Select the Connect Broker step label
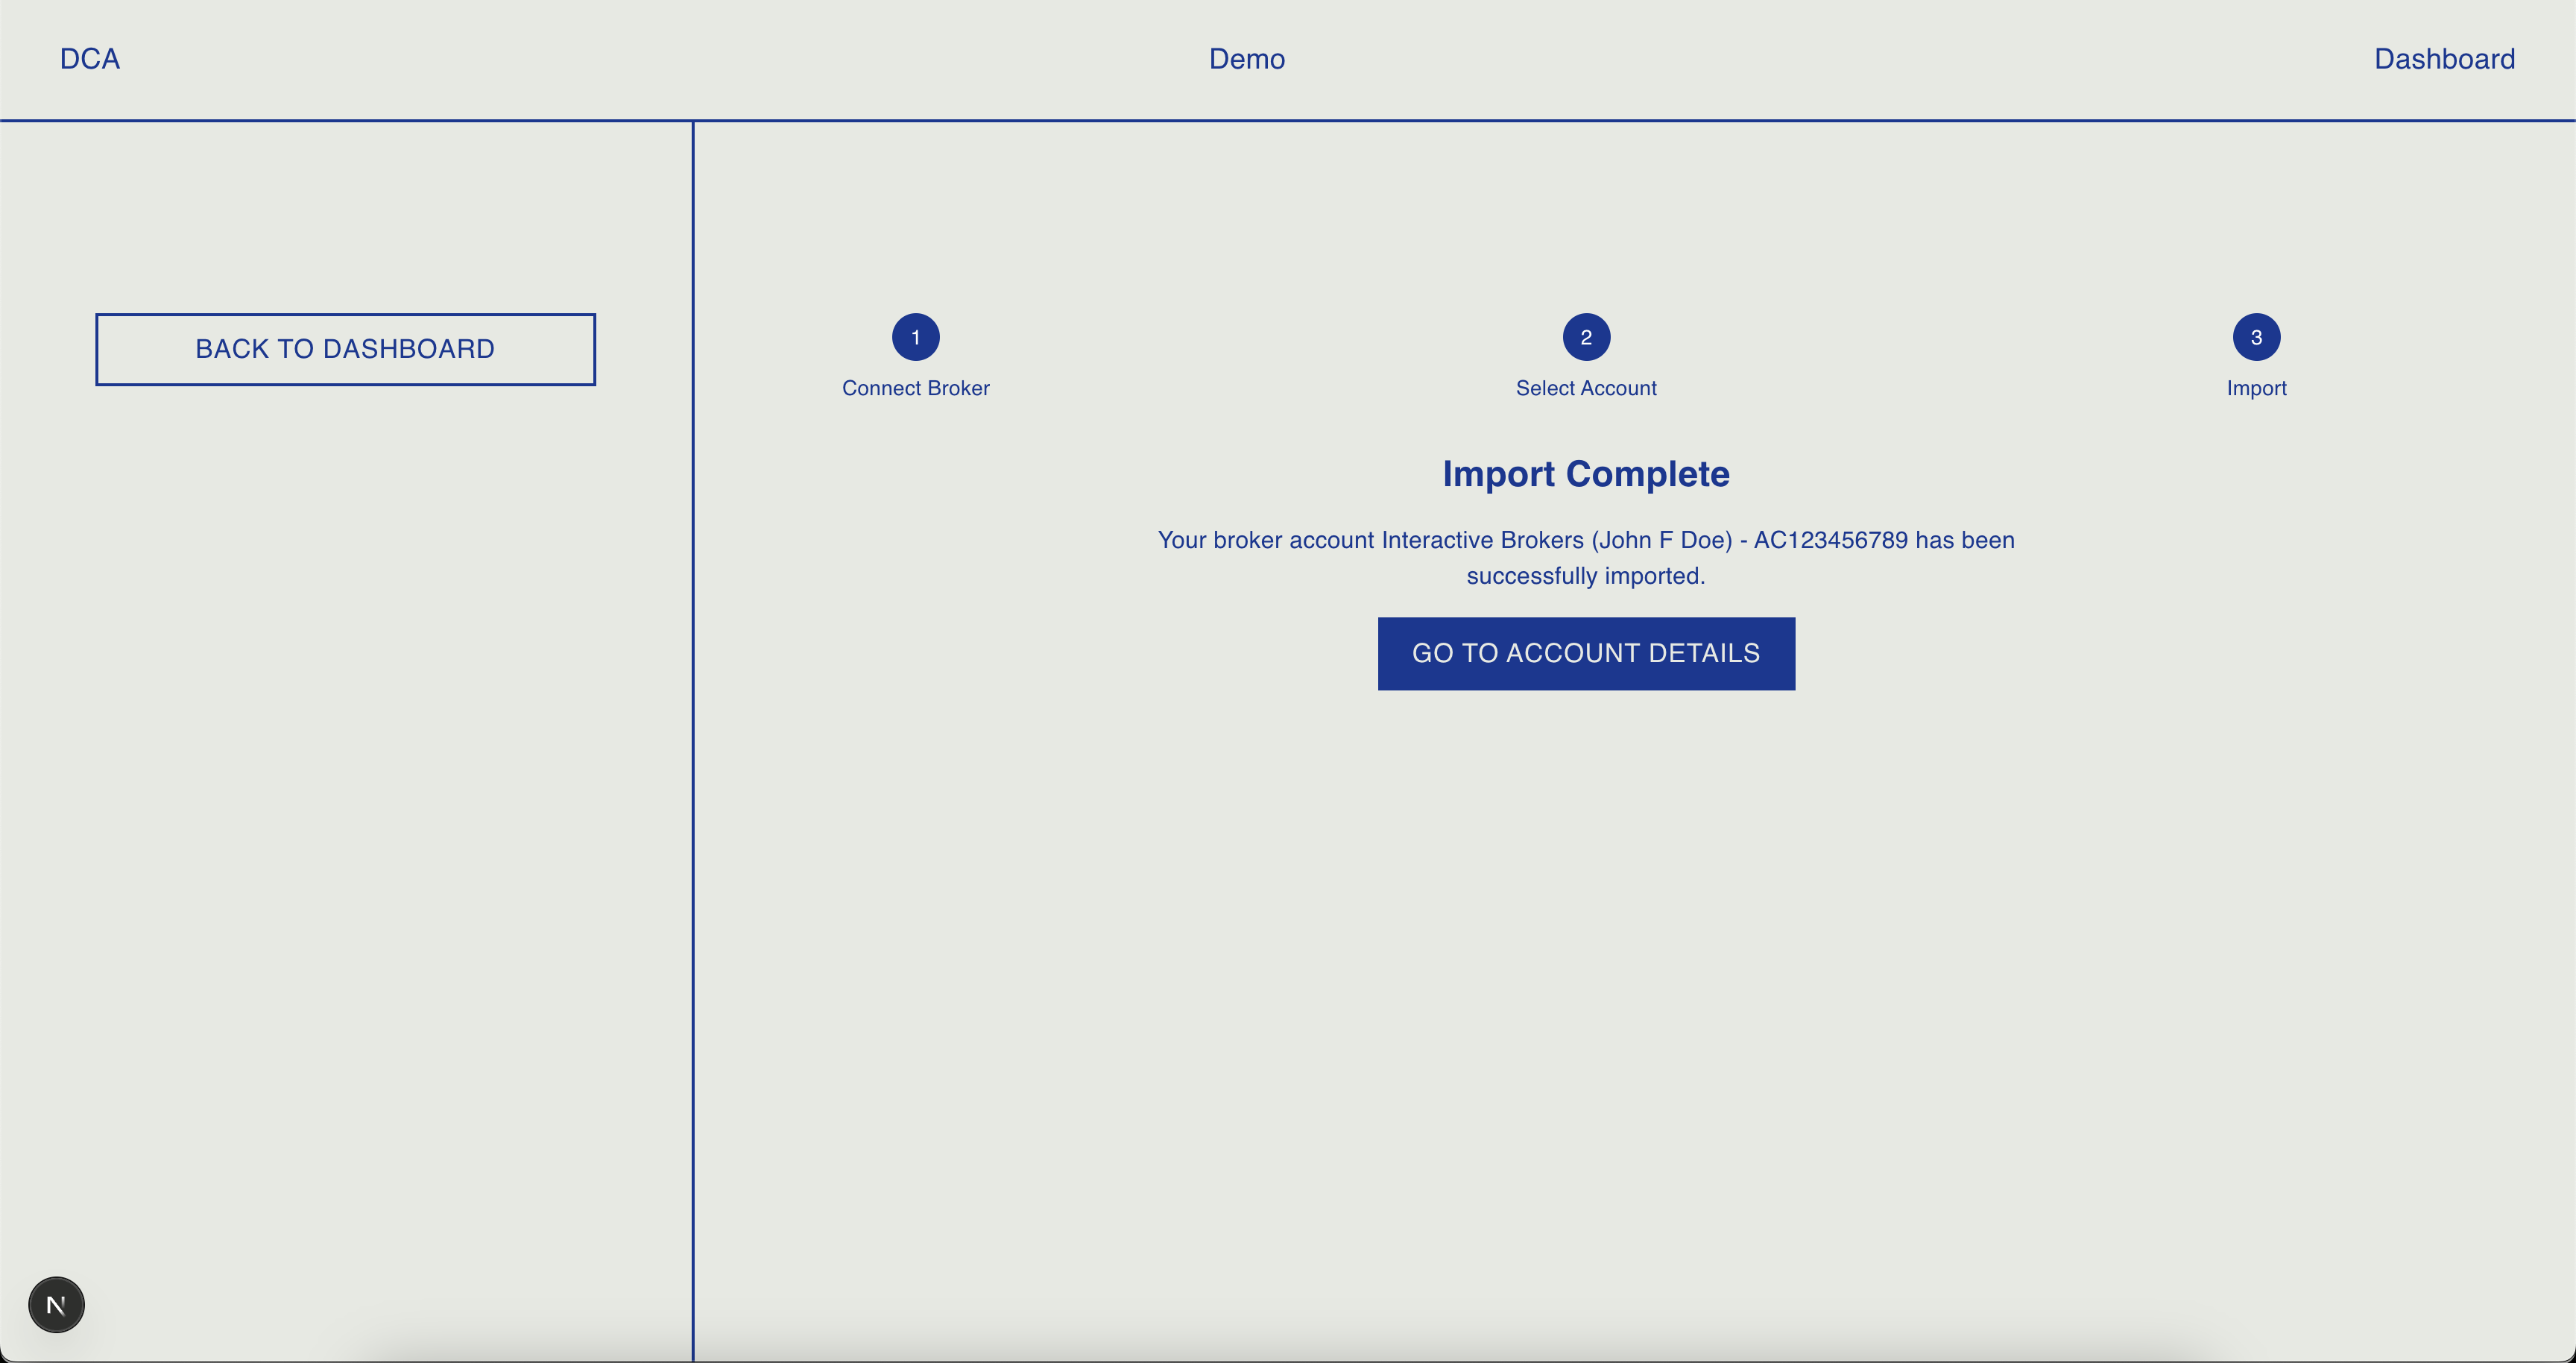 click(915, 388)
